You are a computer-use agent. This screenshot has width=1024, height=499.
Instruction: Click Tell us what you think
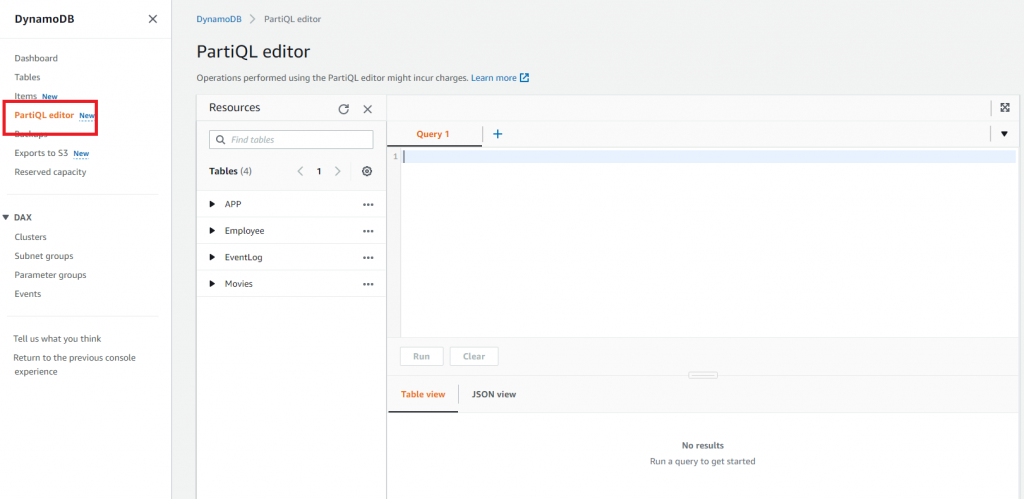pos(57,339)
